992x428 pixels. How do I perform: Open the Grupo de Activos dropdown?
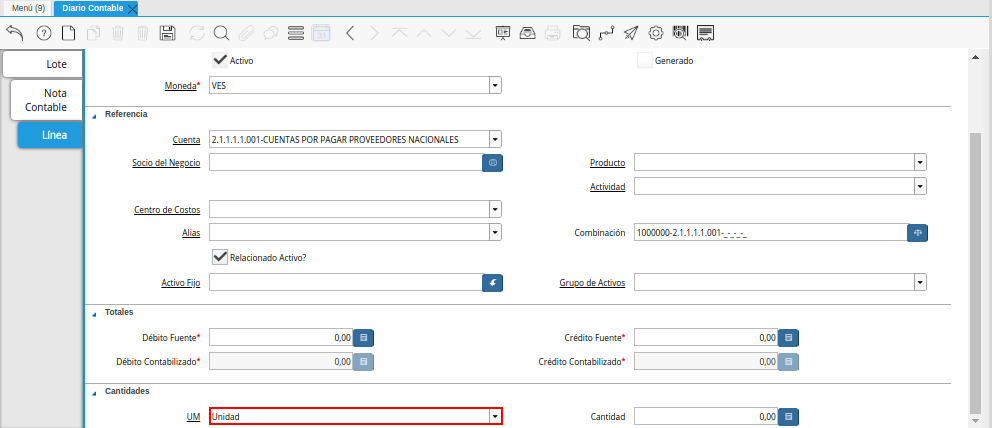921,283
